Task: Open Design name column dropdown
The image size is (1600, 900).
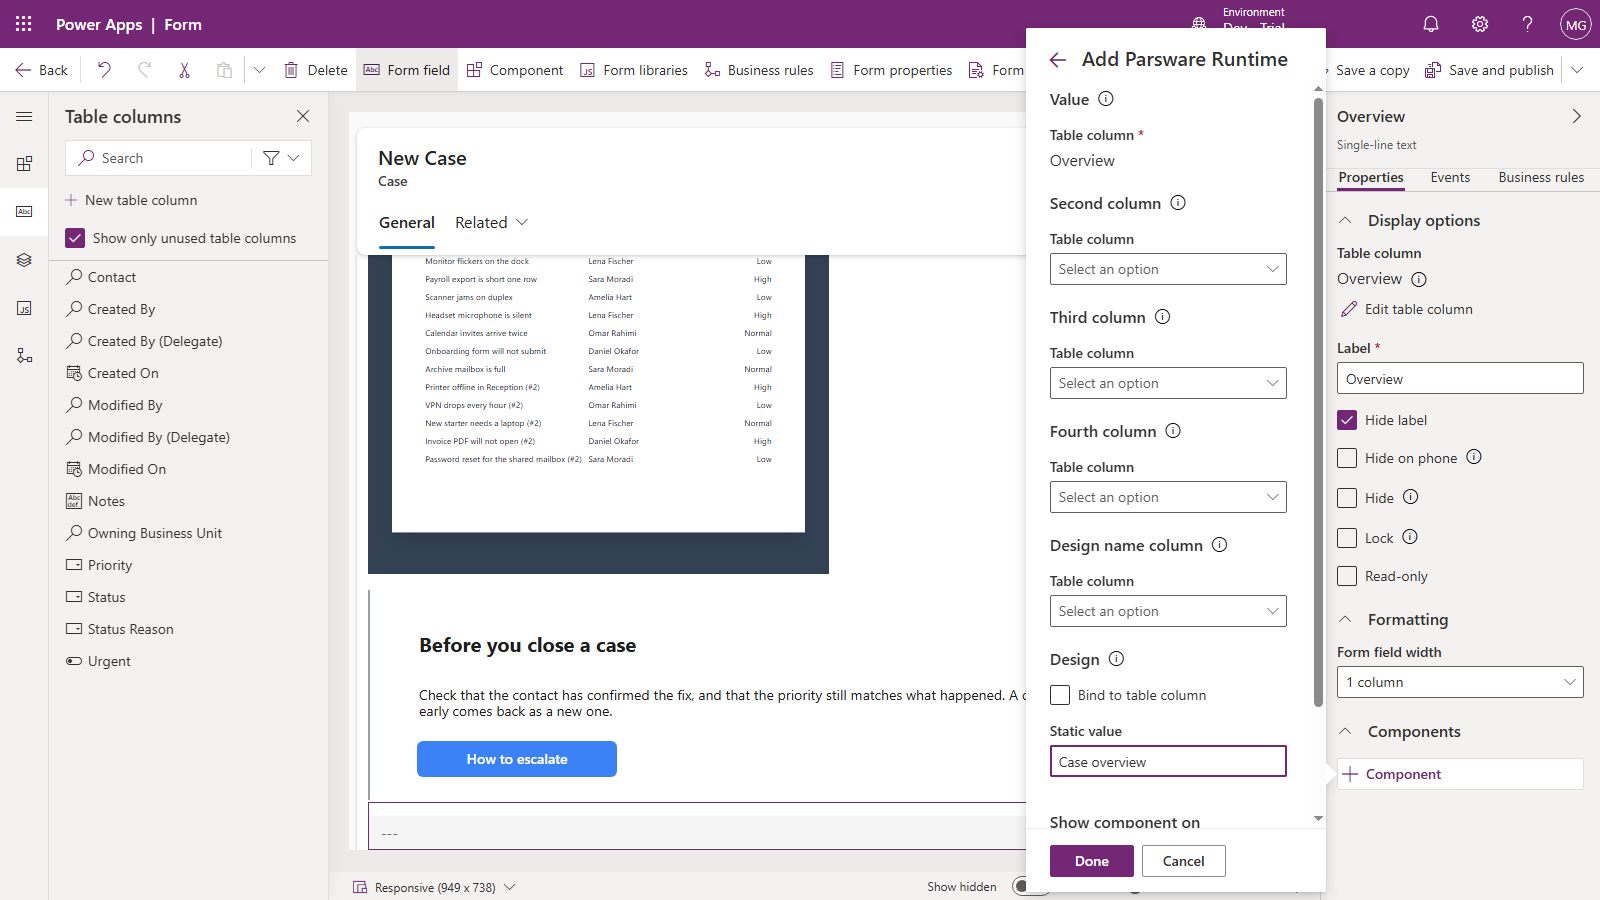Action: (1168, 611)
